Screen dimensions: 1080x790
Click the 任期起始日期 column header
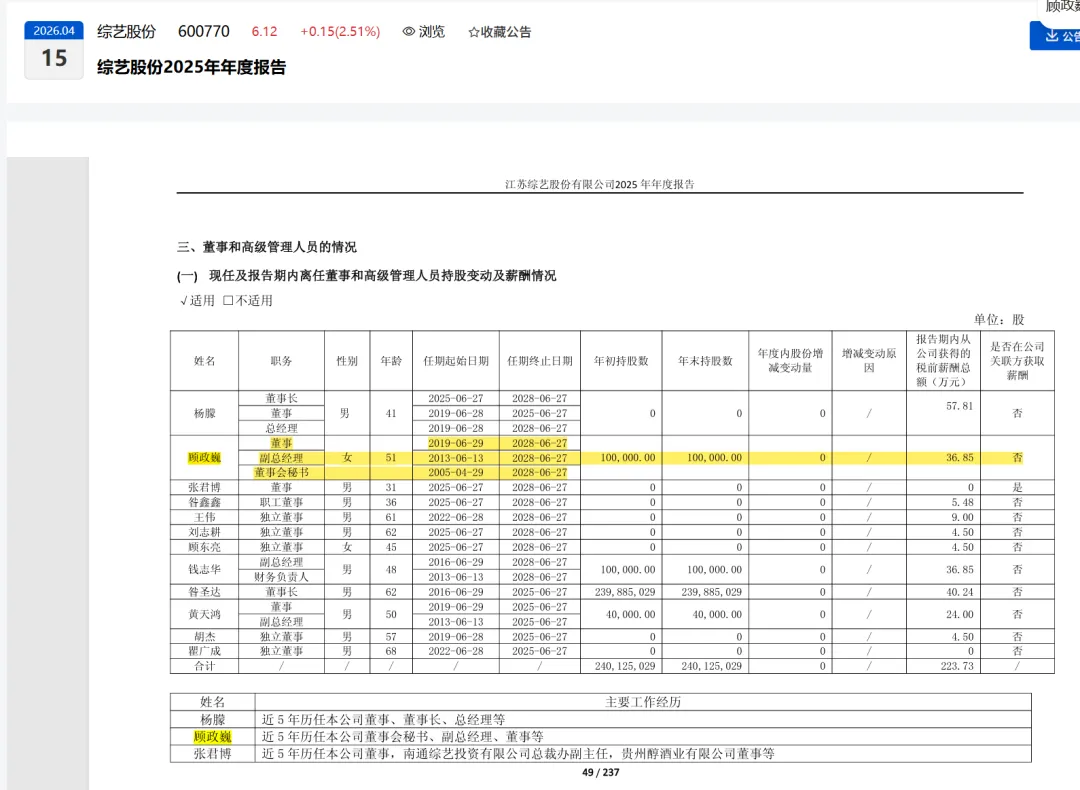[x=456, y=361]
